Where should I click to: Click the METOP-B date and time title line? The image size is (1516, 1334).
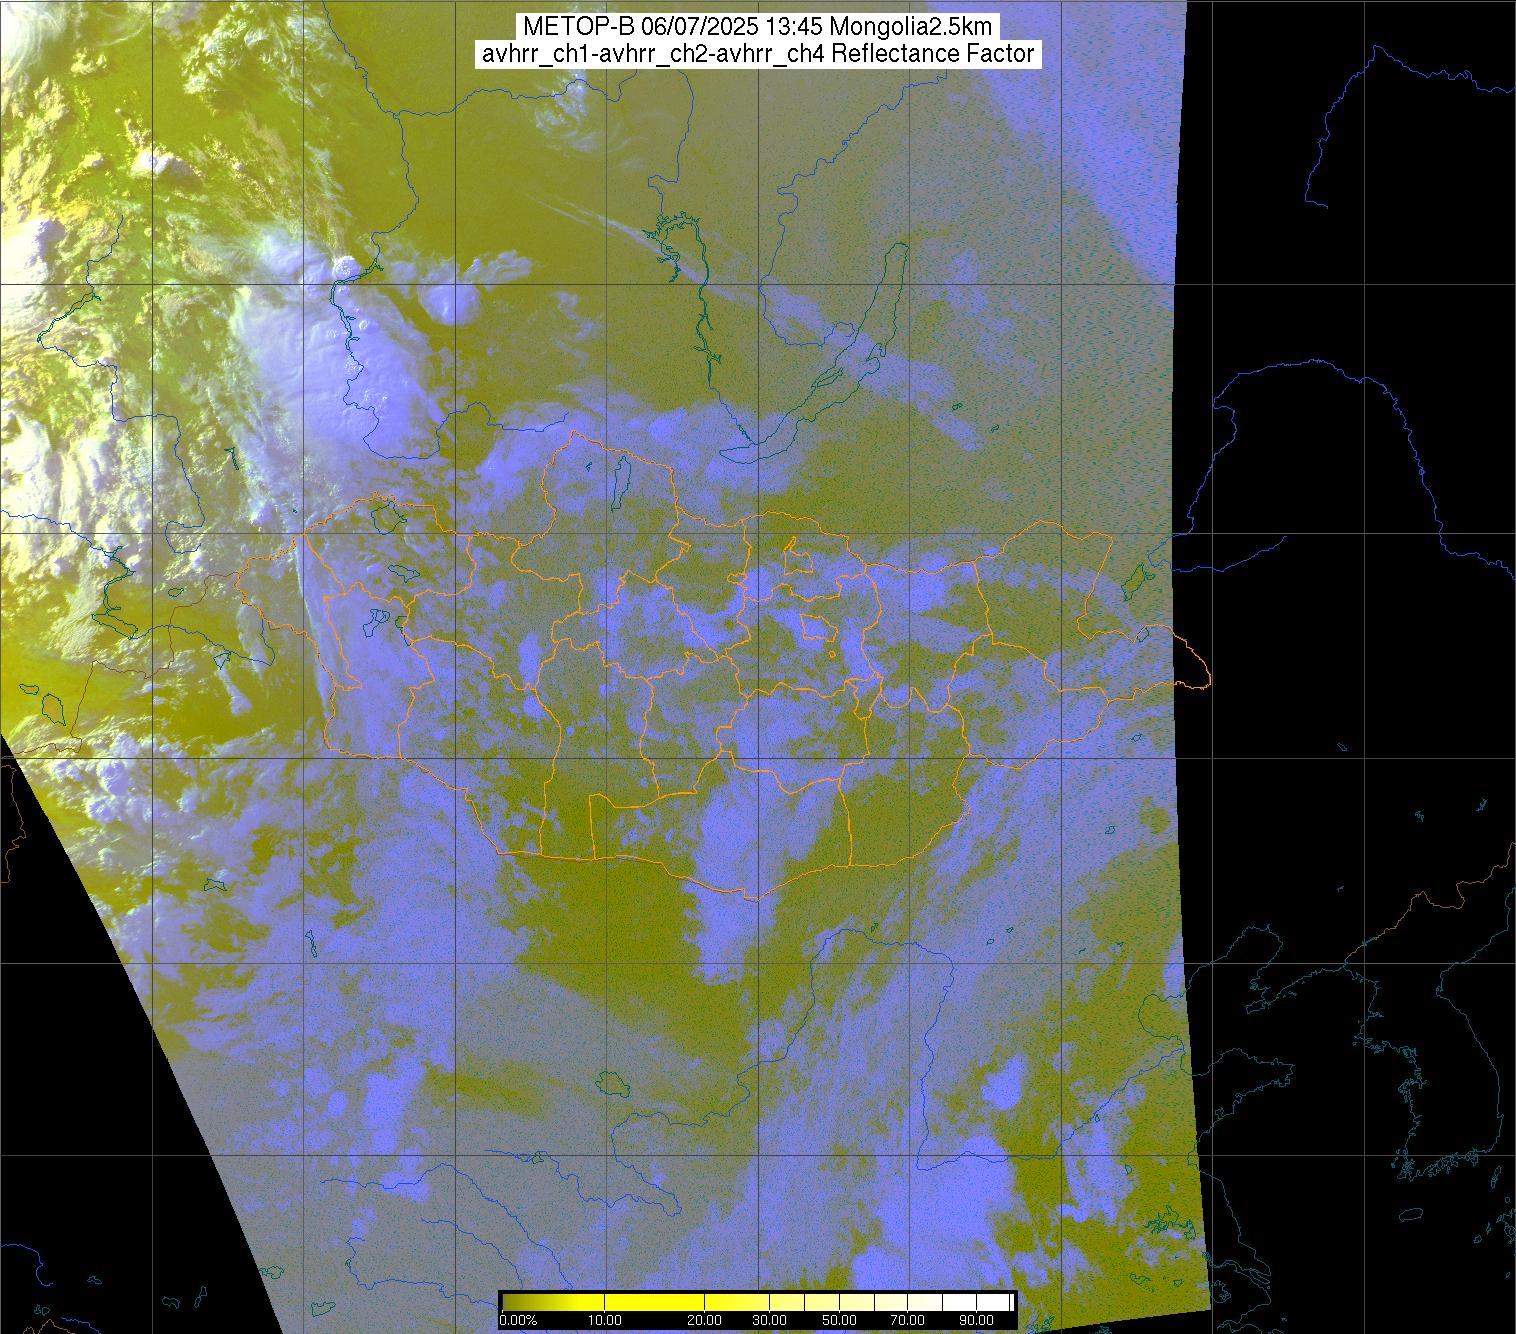(757, 27)
